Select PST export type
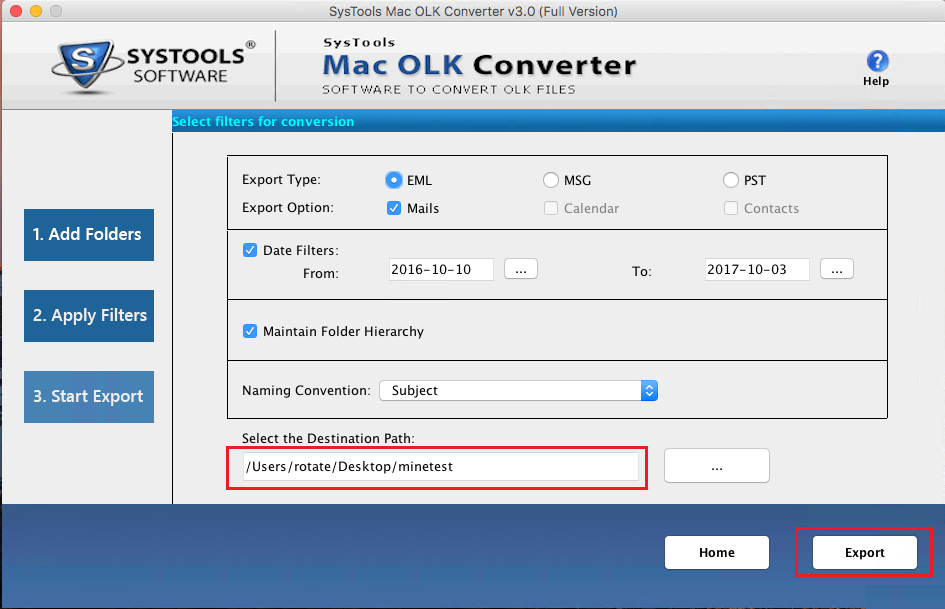This screenshot has height=609, width=945. point(730,180)
